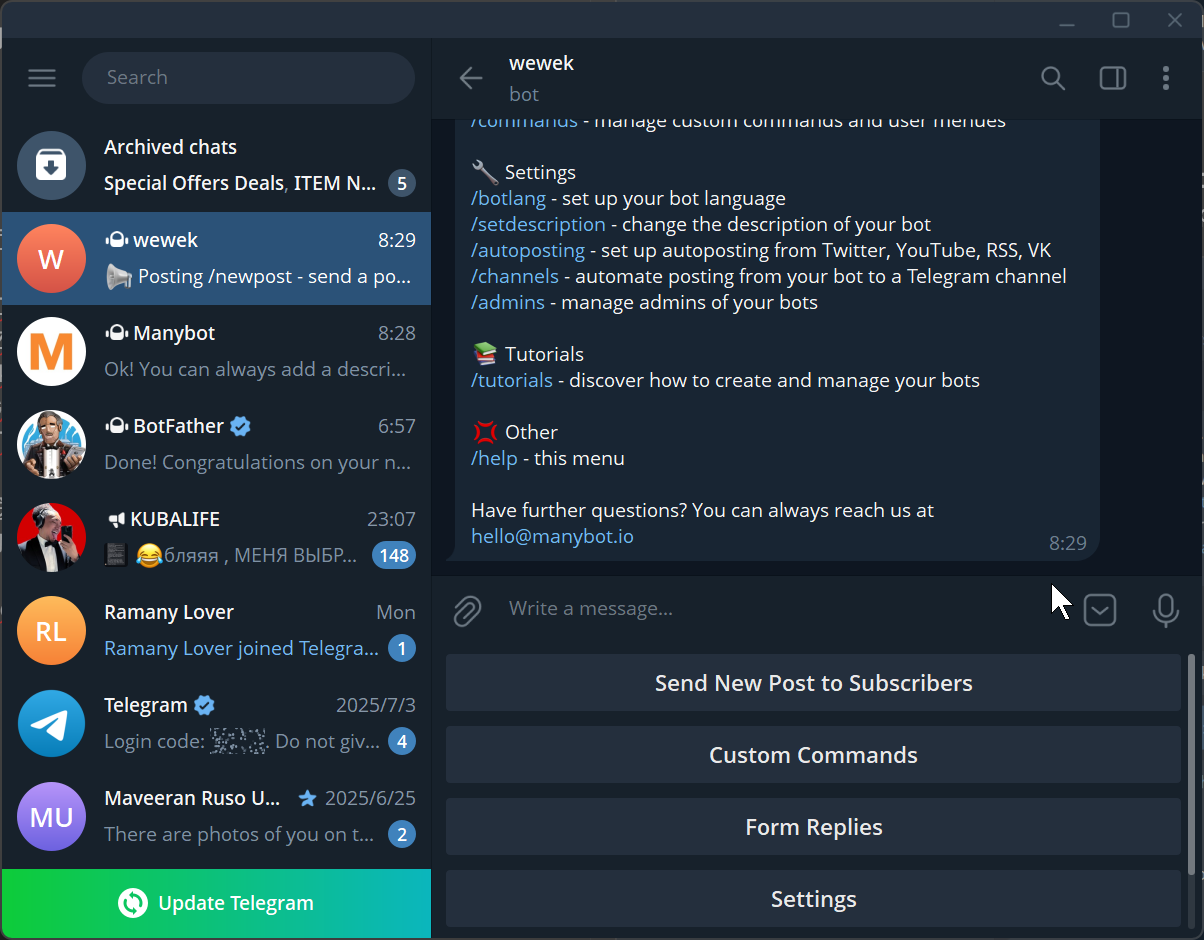Toggle the right info sidebar panel

(1113, 78)
